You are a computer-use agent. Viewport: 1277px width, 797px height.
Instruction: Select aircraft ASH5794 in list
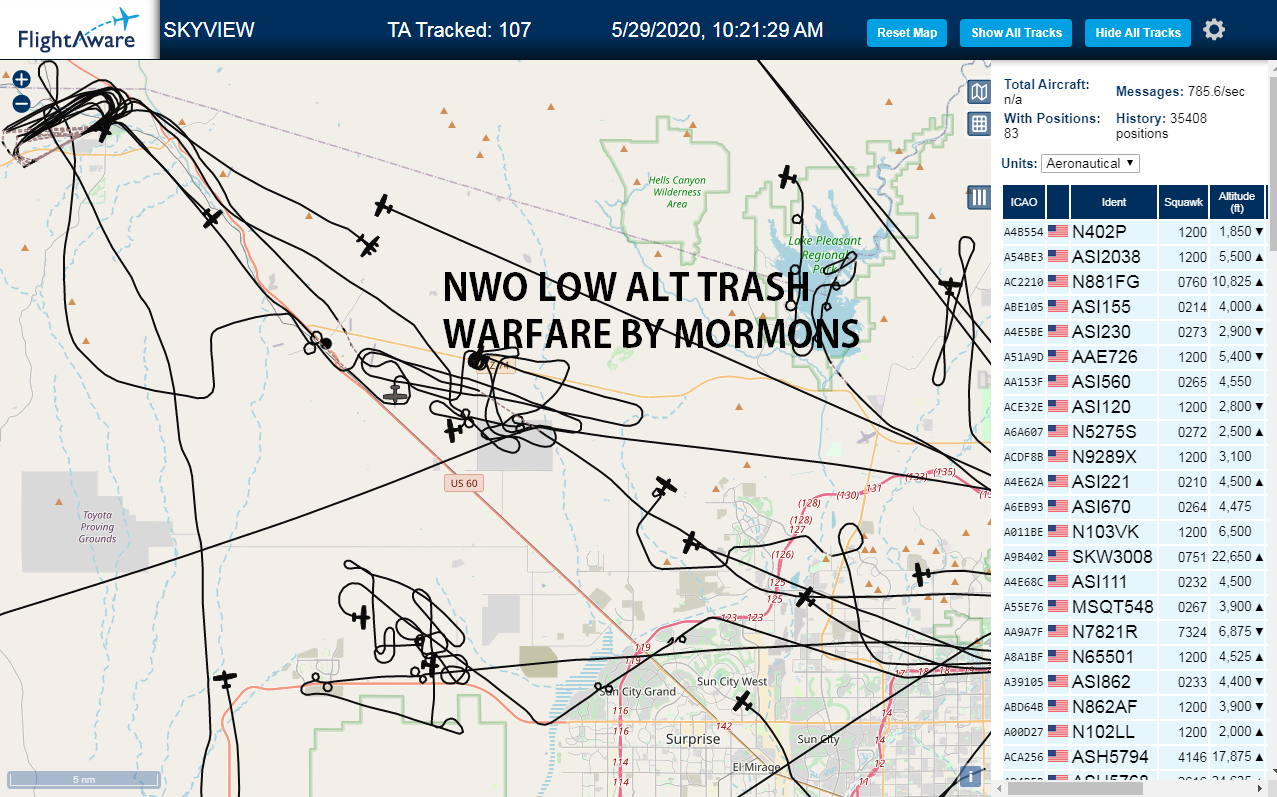(x=1134, y=757)
